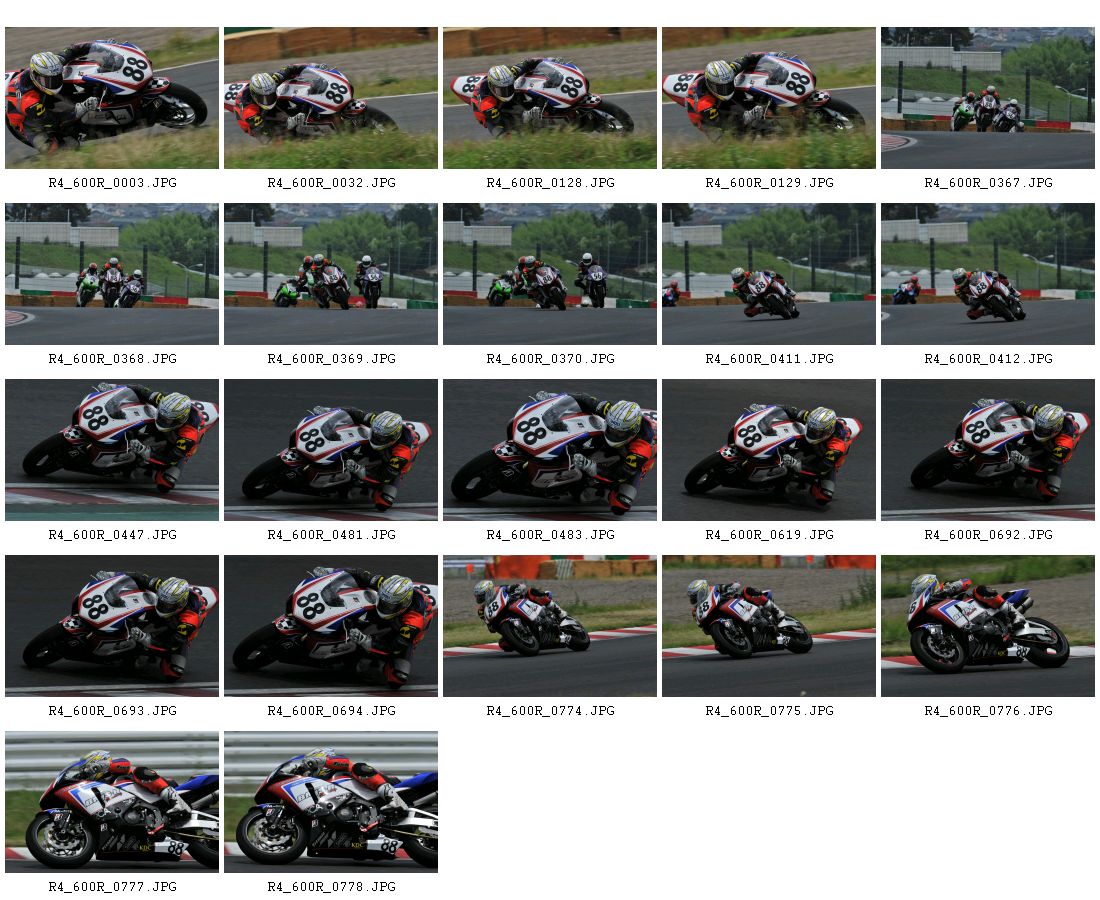This screenshot has height=900, width=1100.
Task: Open the R4_600R_0367.JPG group photo
Action: (x=987, y=98)
